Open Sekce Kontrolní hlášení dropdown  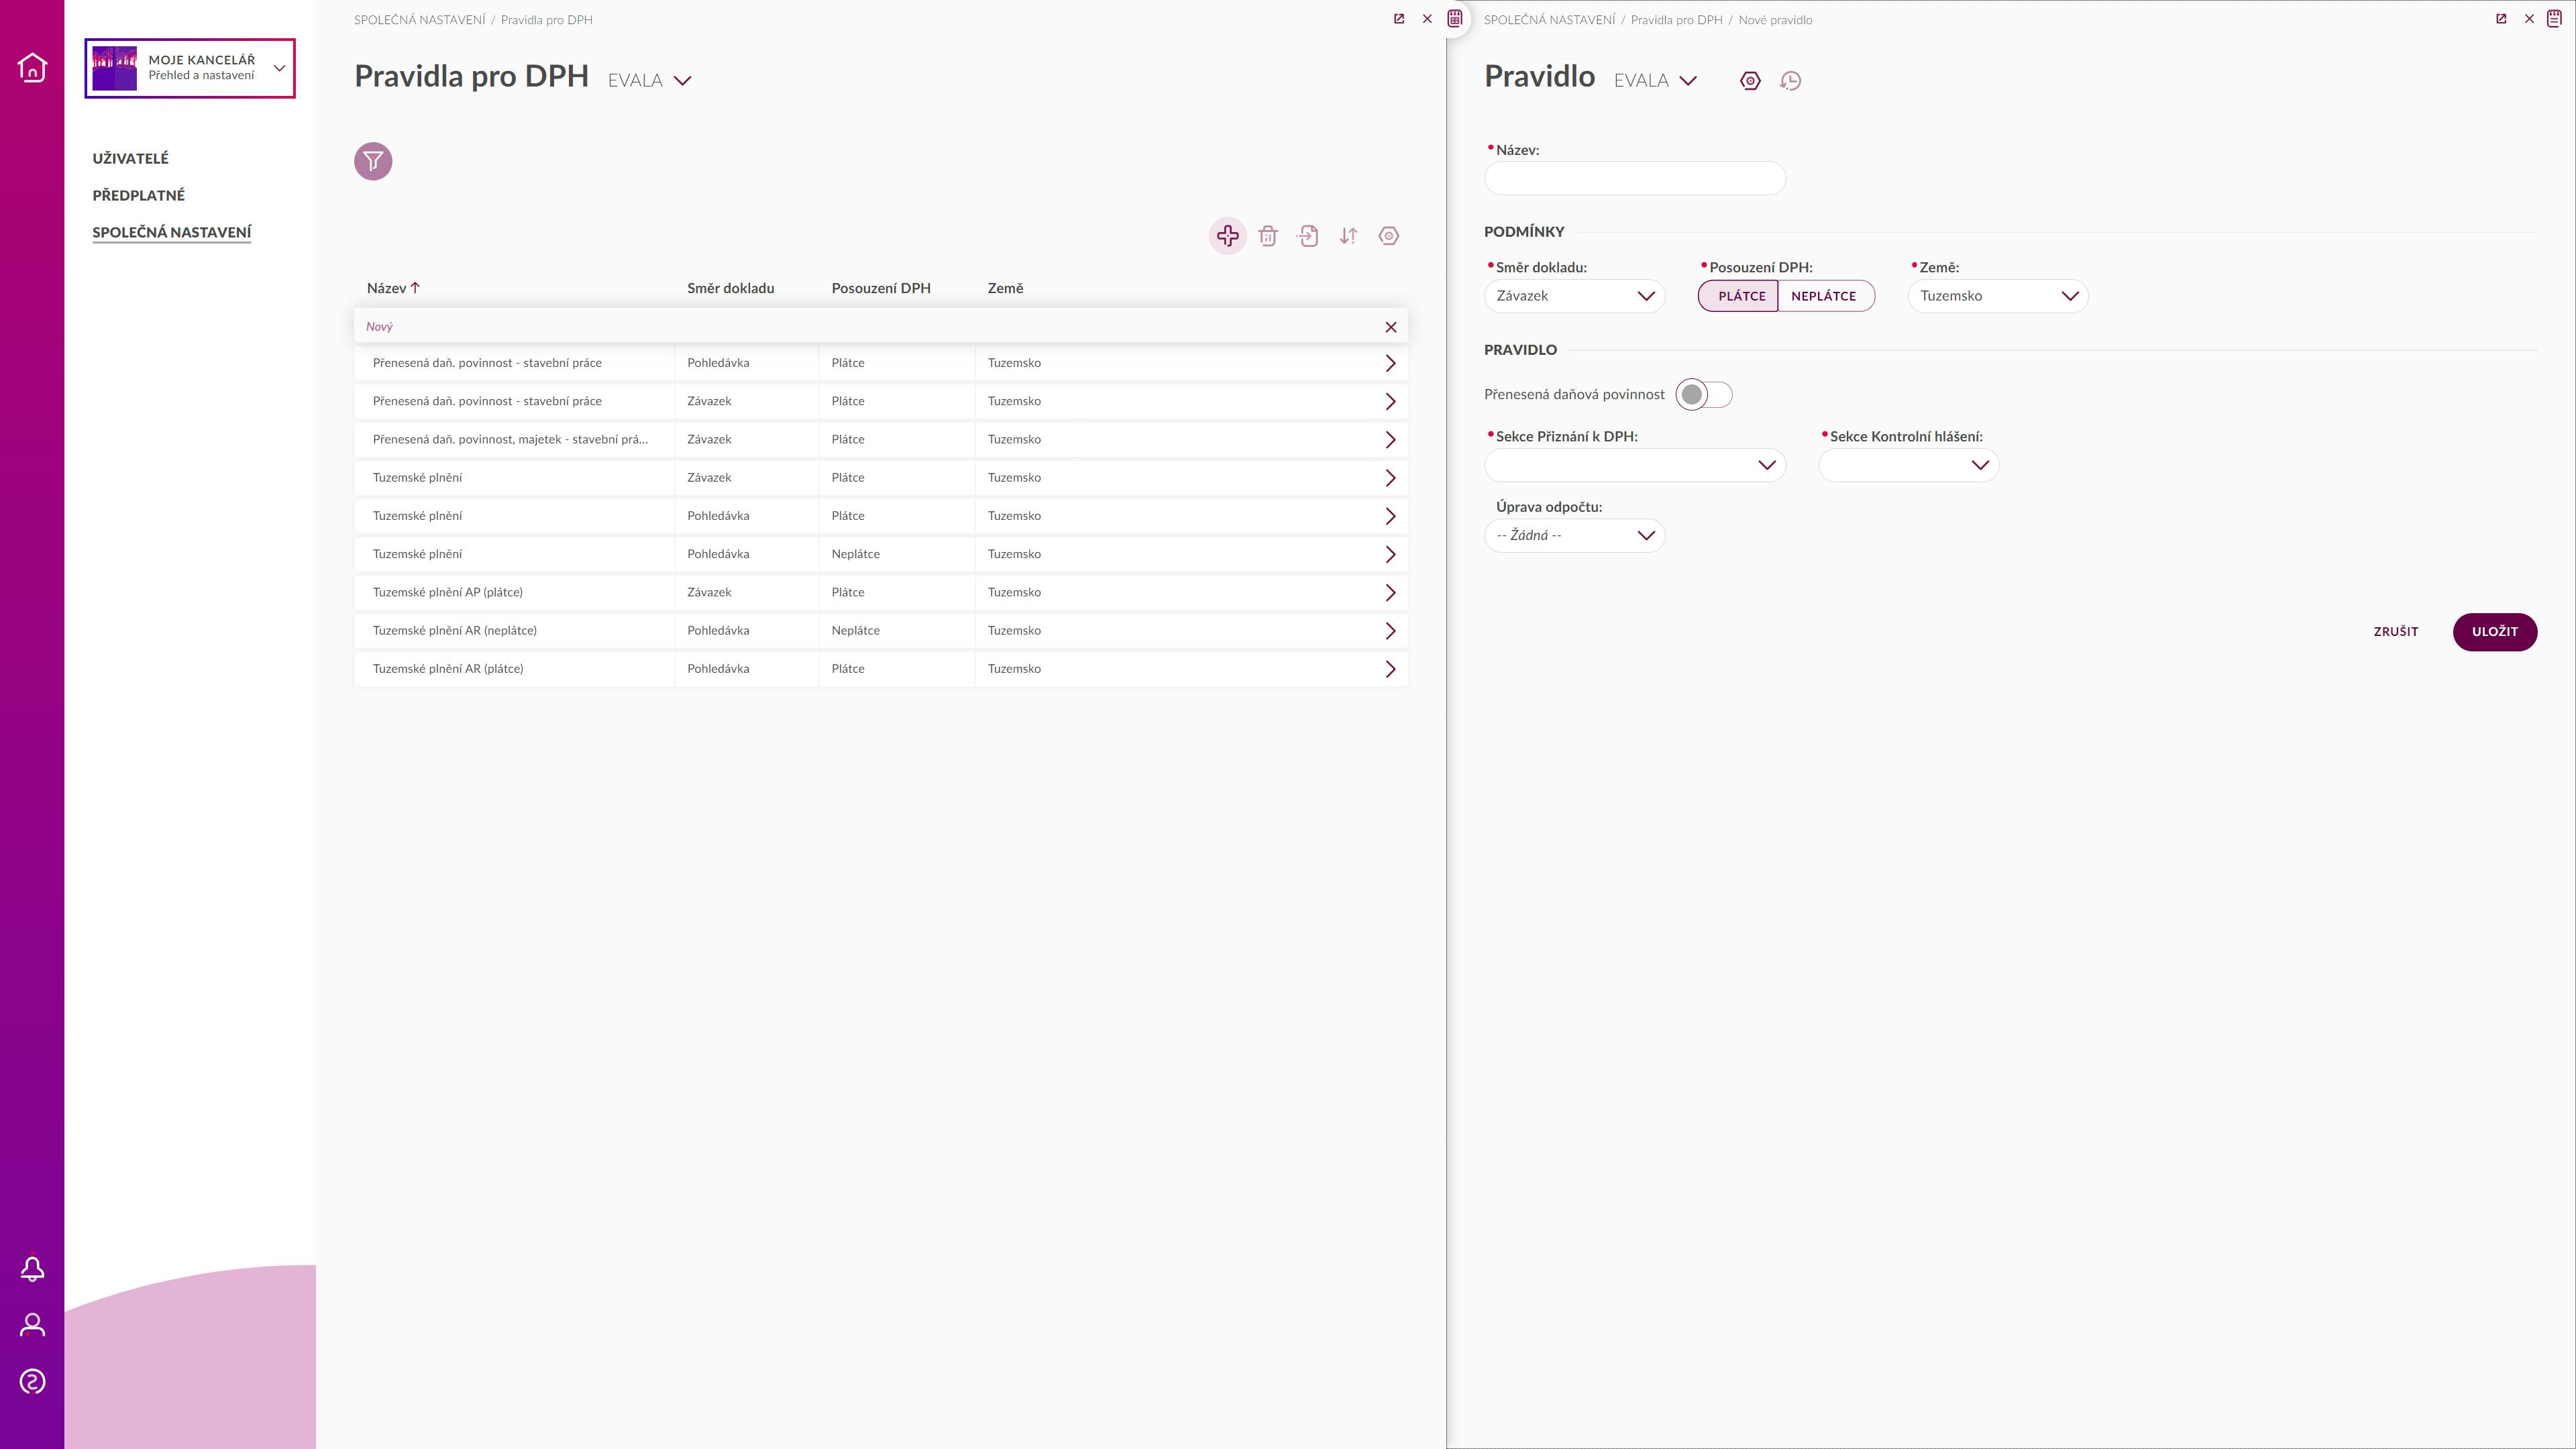[x=1909, y=465]
